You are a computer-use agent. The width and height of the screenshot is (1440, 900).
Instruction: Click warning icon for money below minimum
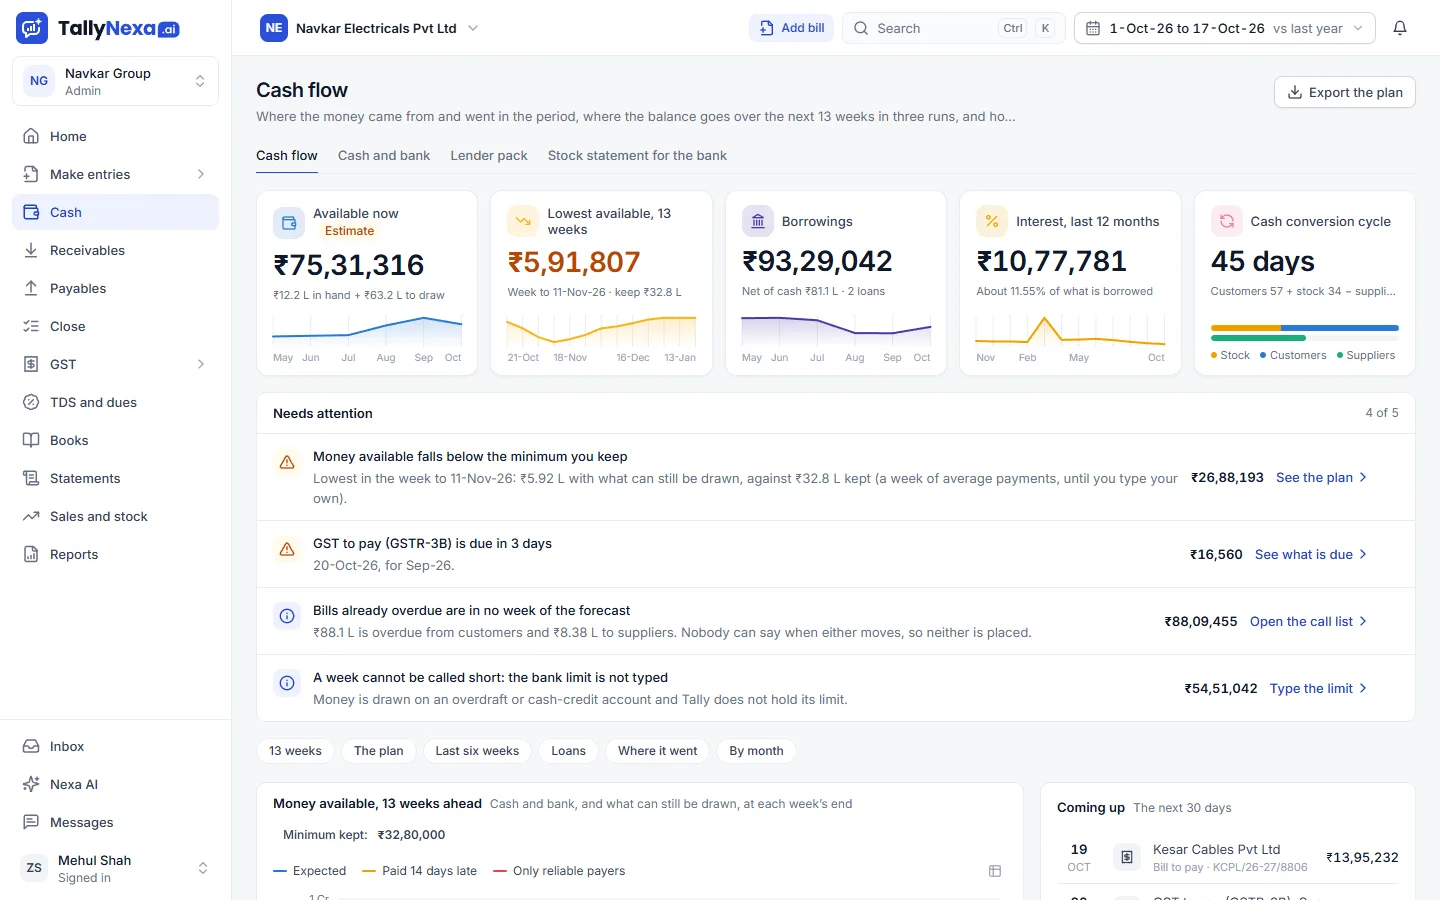[287, 462]
